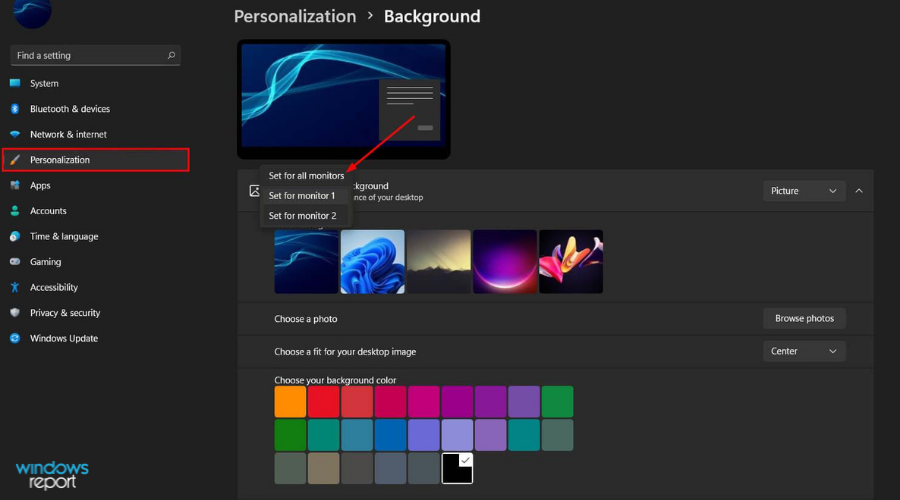
Task: Click the Accessibility icon
Action: click(15, 287)
